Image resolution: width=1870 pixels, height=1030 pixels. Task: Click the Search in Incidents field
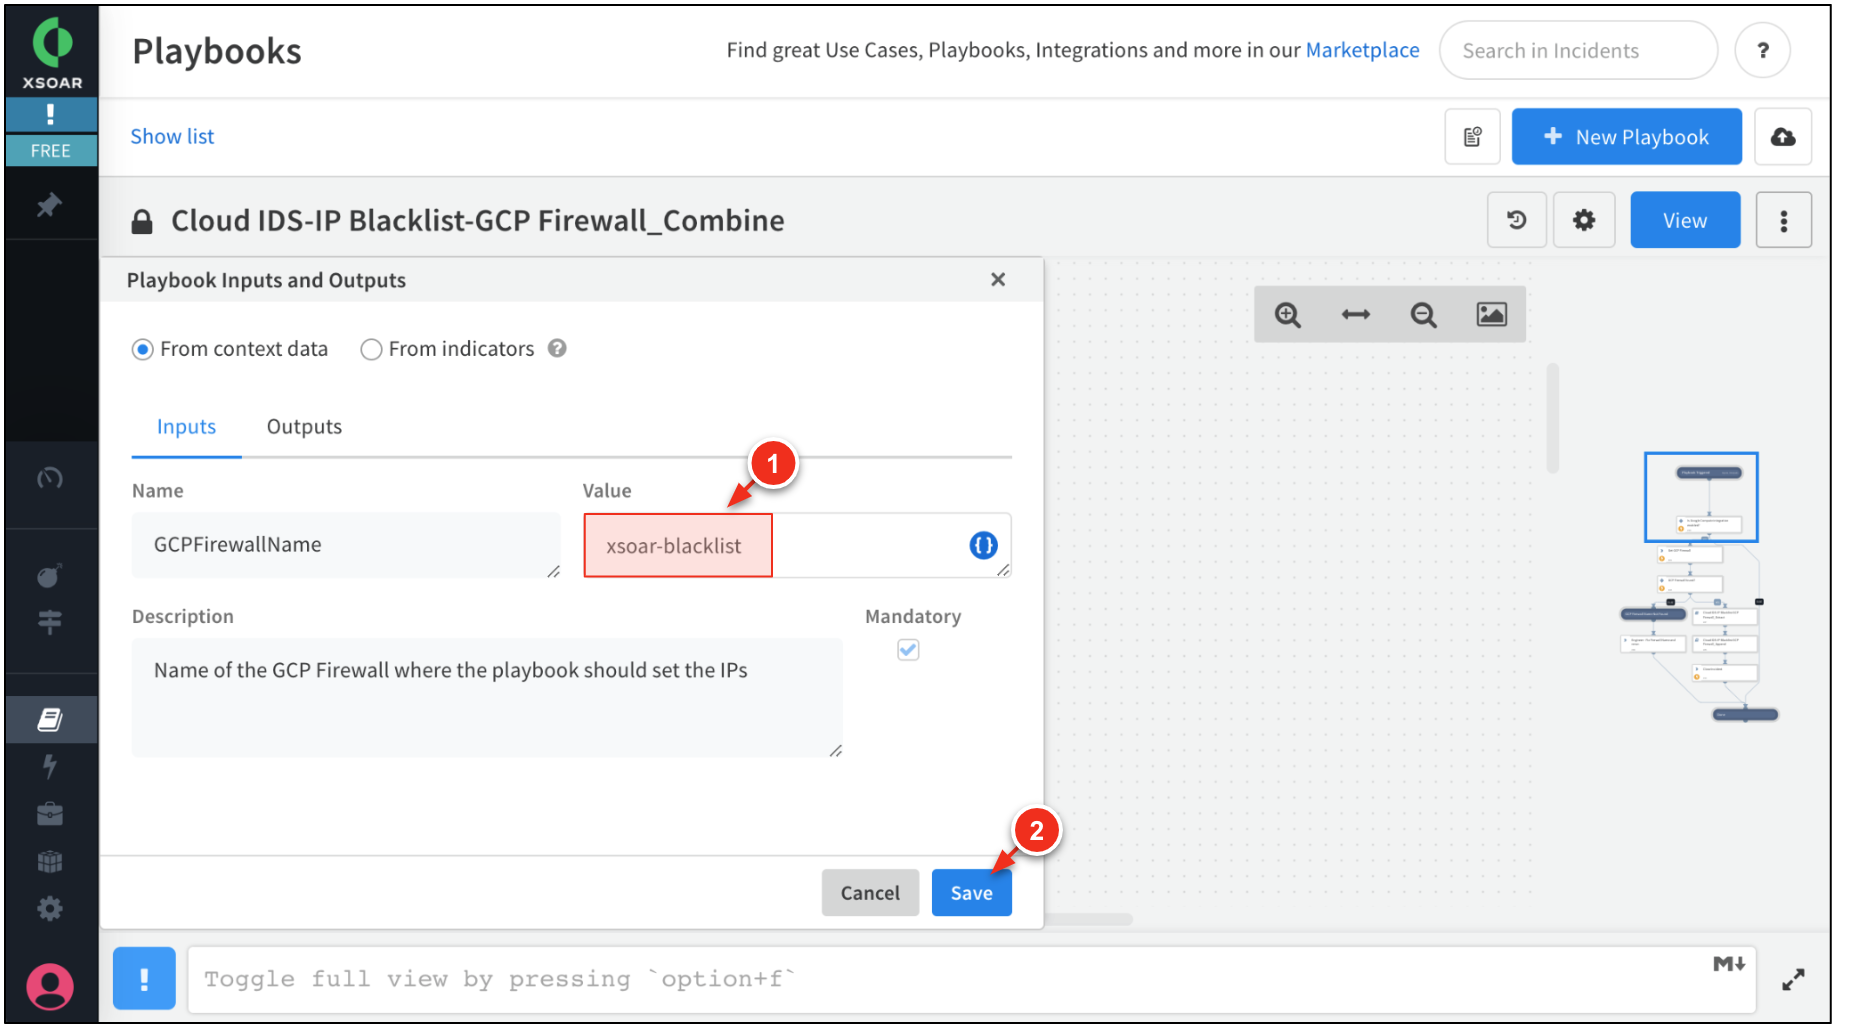1577,51
